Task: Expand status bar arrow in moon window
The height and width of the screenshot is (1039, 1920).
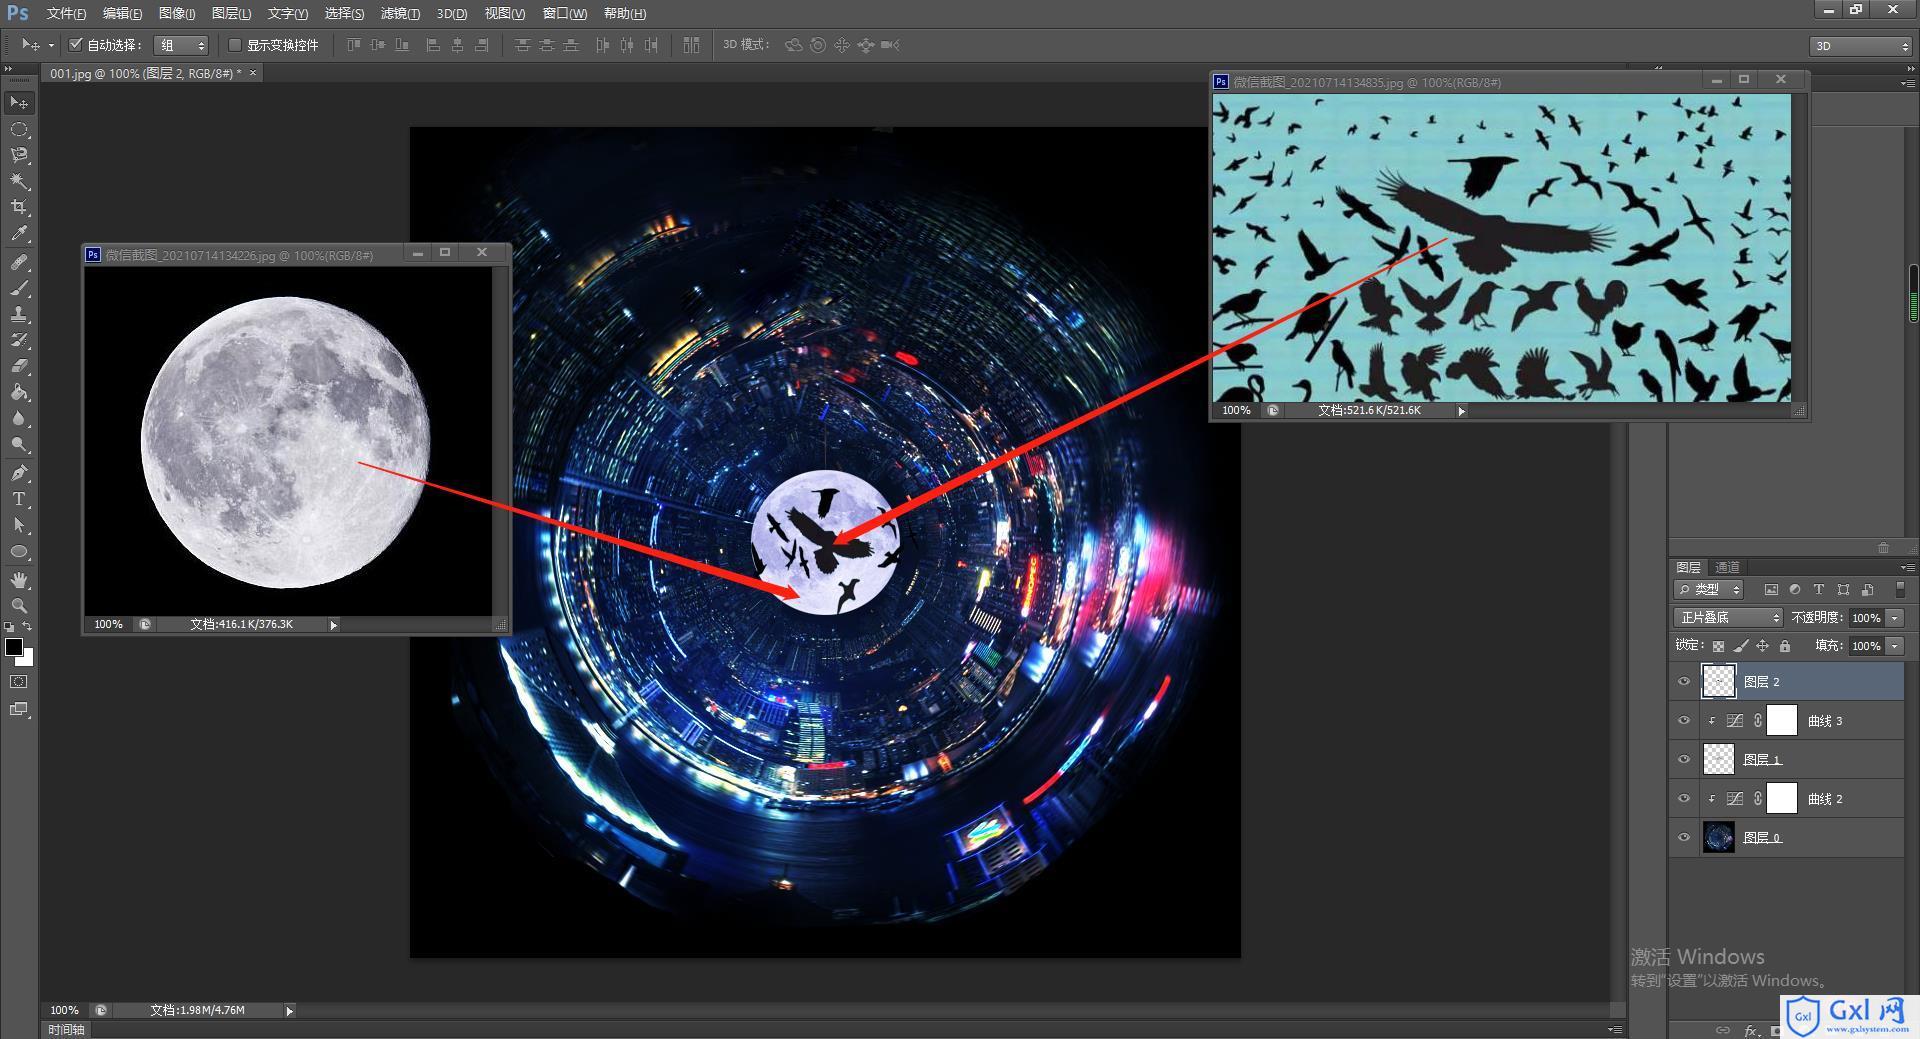Action: click(x=333, y=625)
